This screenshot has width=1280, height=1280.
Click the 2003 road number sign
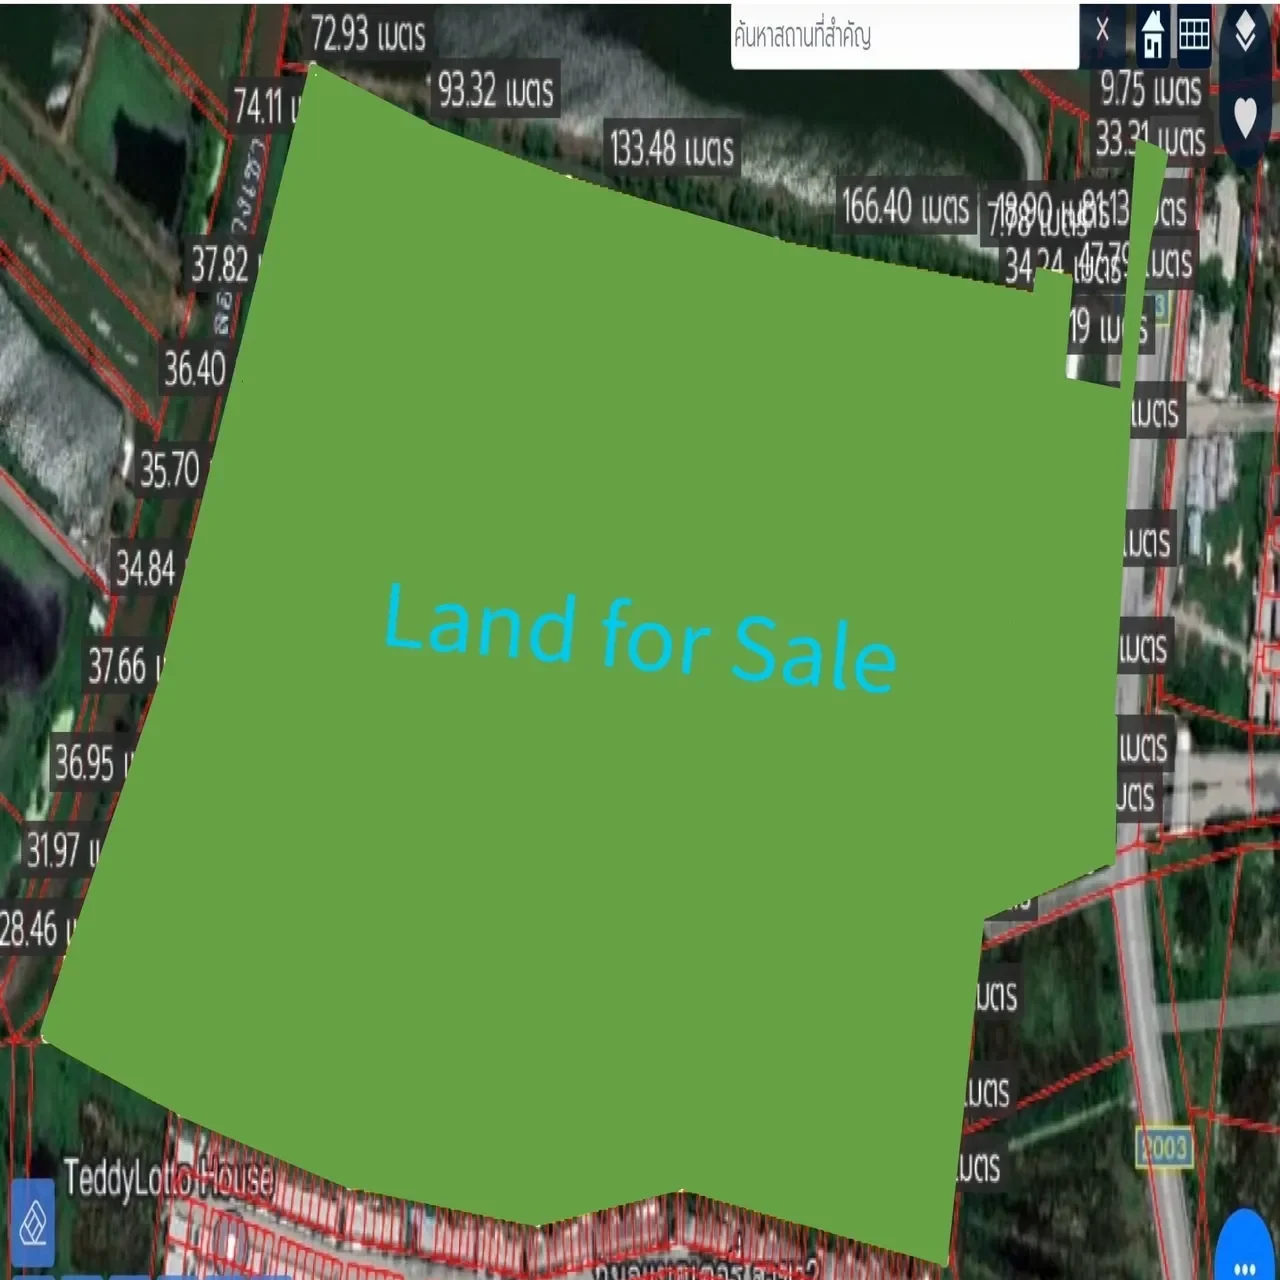[x=1164, y=1147]
